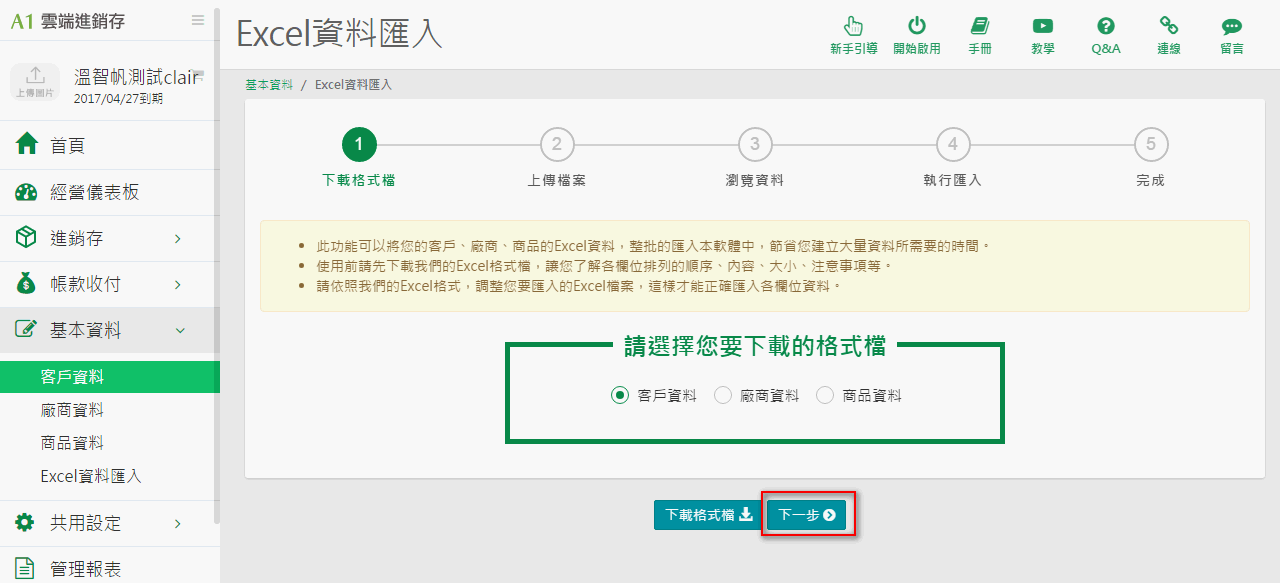Screen dimensions: 1280x583
Task: Click the 基本資料 breadcrumb link
Action: tap(269, 85)
